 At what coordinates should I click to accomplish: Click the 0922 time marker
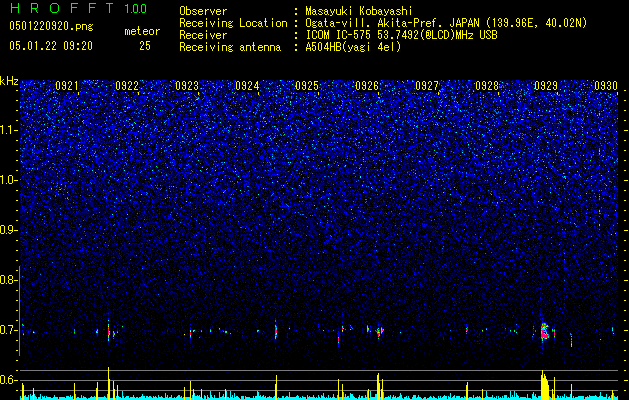coord(127,86)
